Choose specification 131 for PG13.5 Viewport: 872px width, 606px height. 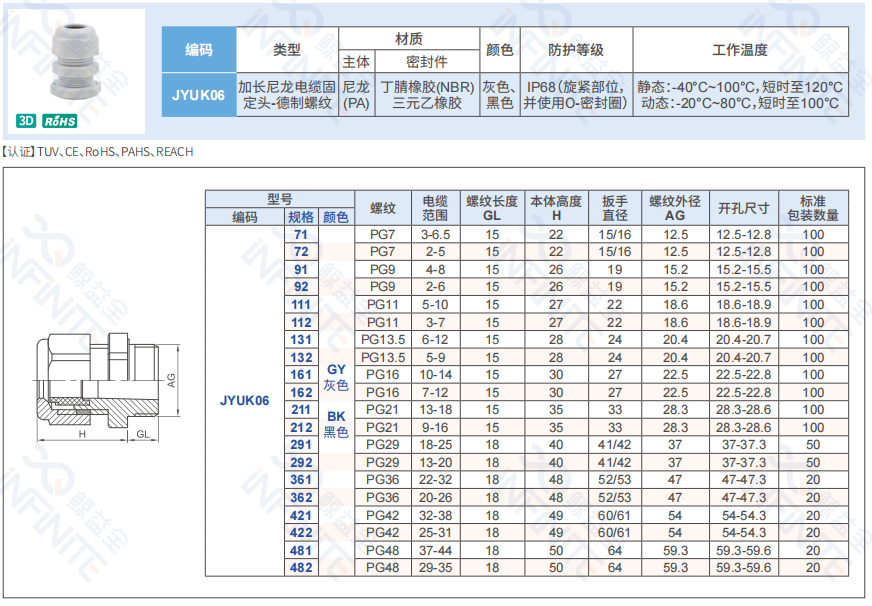click(x=301, y=340)
